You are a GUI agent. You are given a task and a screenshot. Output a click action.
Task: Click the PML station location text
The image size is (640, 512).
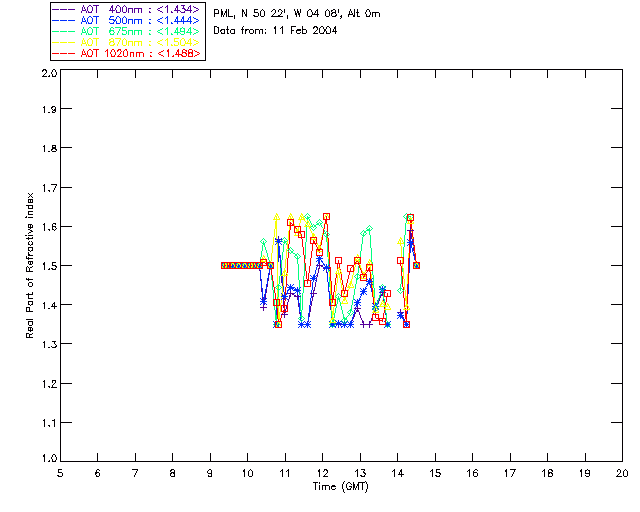[297, 13]
